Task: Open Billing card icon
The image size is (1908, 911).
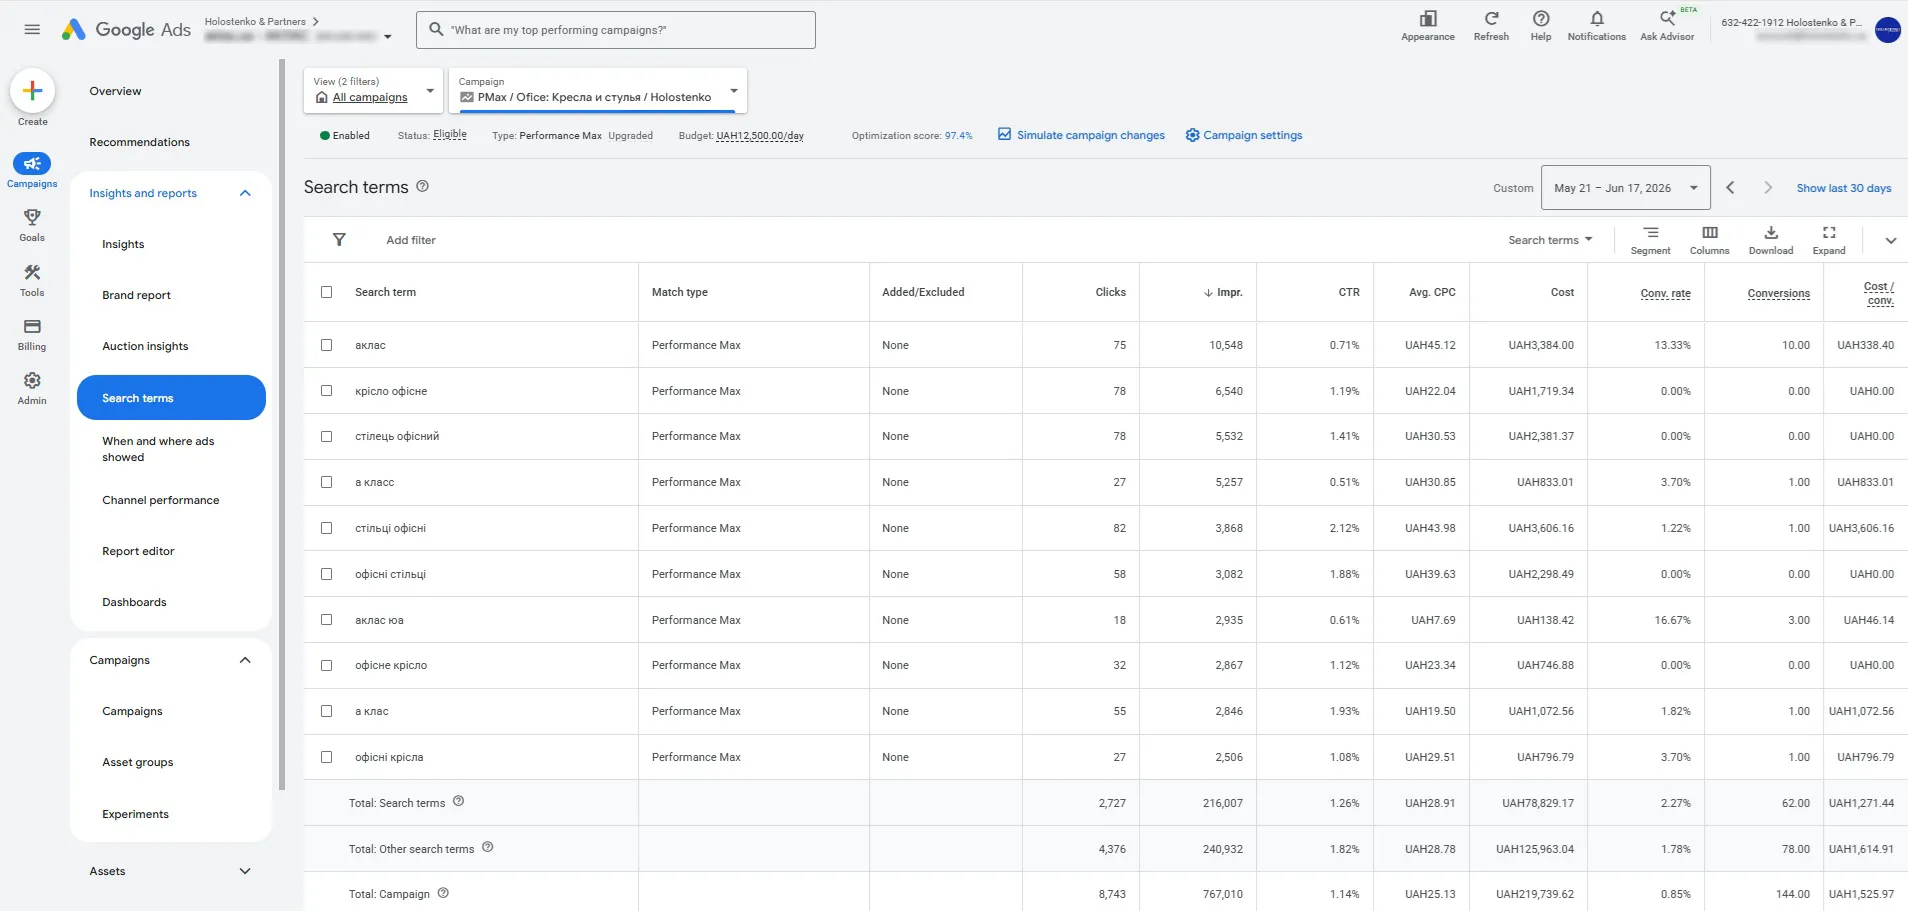Action: 32,326
